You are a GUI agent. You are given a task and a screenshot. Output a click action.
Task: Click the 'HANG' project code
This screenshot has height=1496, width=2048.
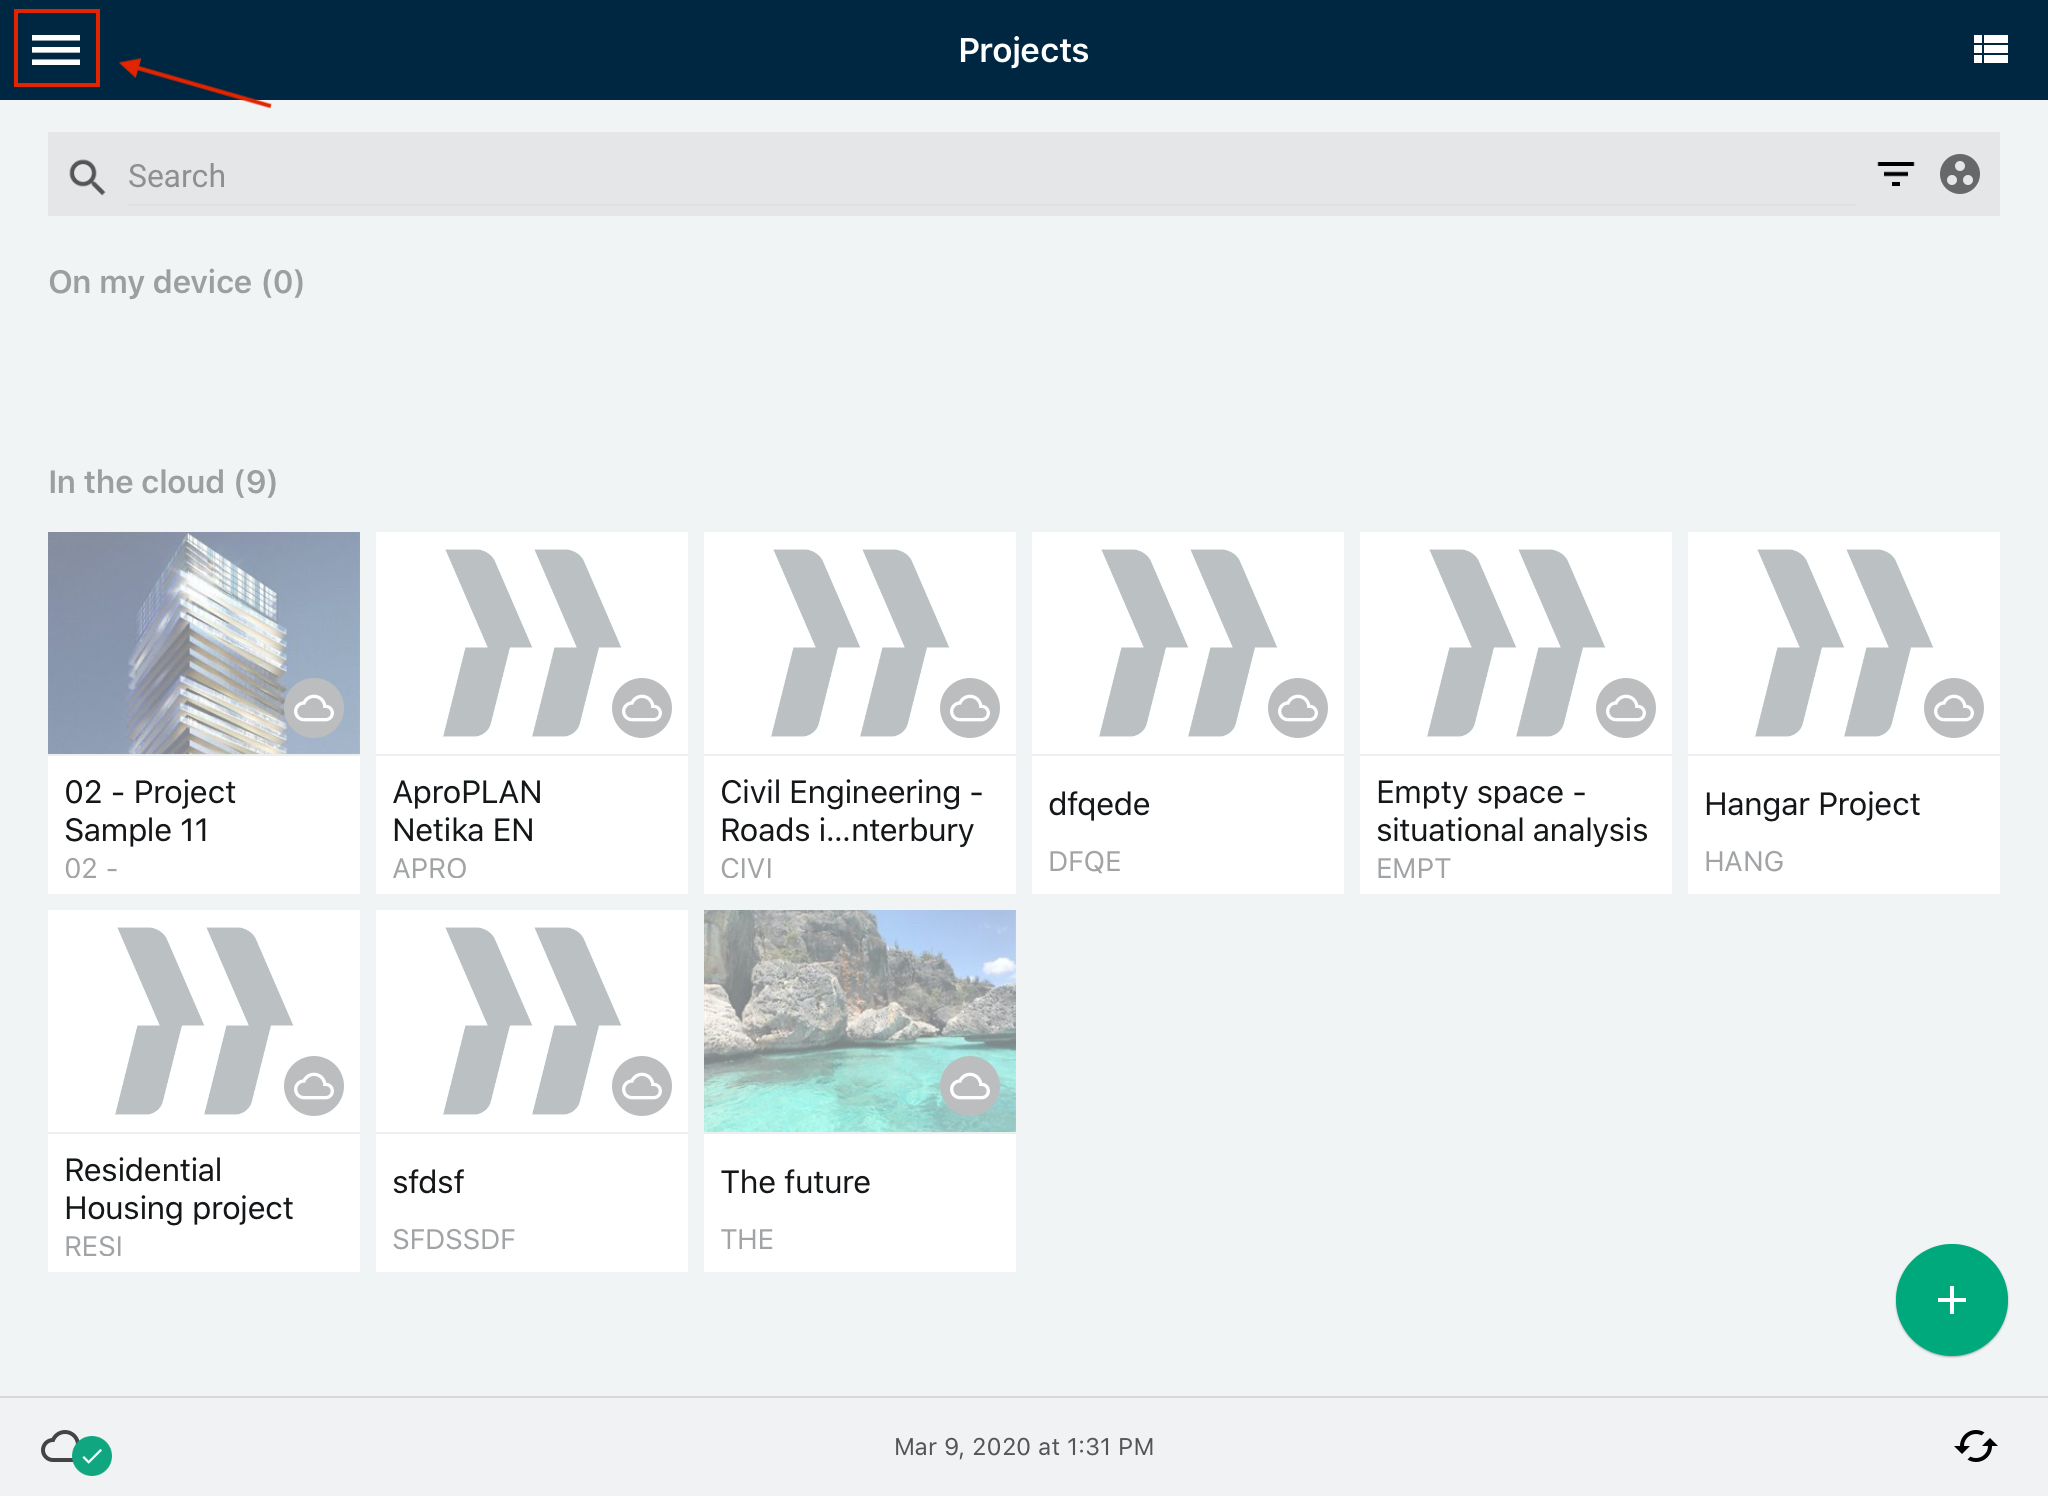tap(1744, 861)
